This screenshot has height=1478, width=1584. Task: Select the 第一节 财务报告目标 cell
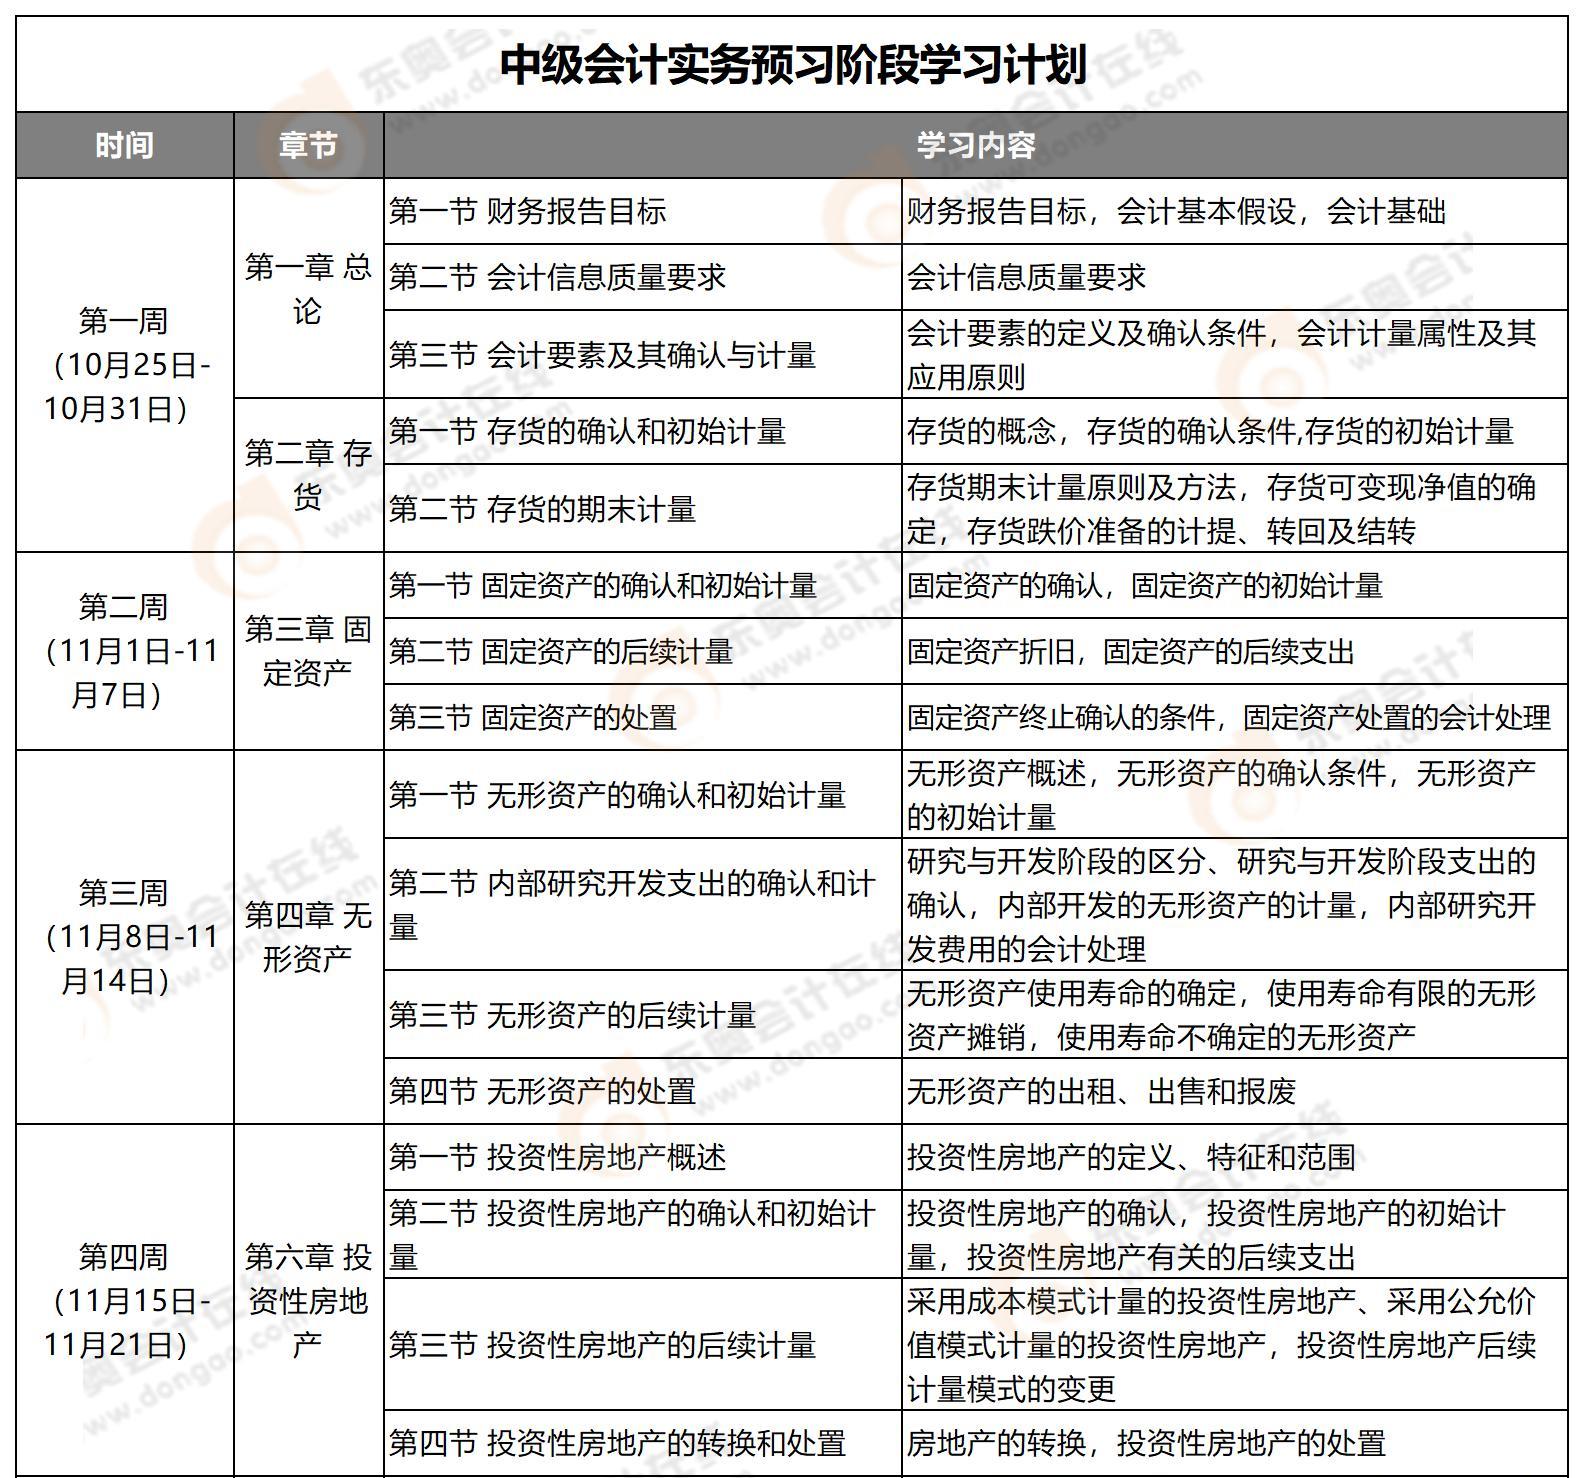coord(528,212)
